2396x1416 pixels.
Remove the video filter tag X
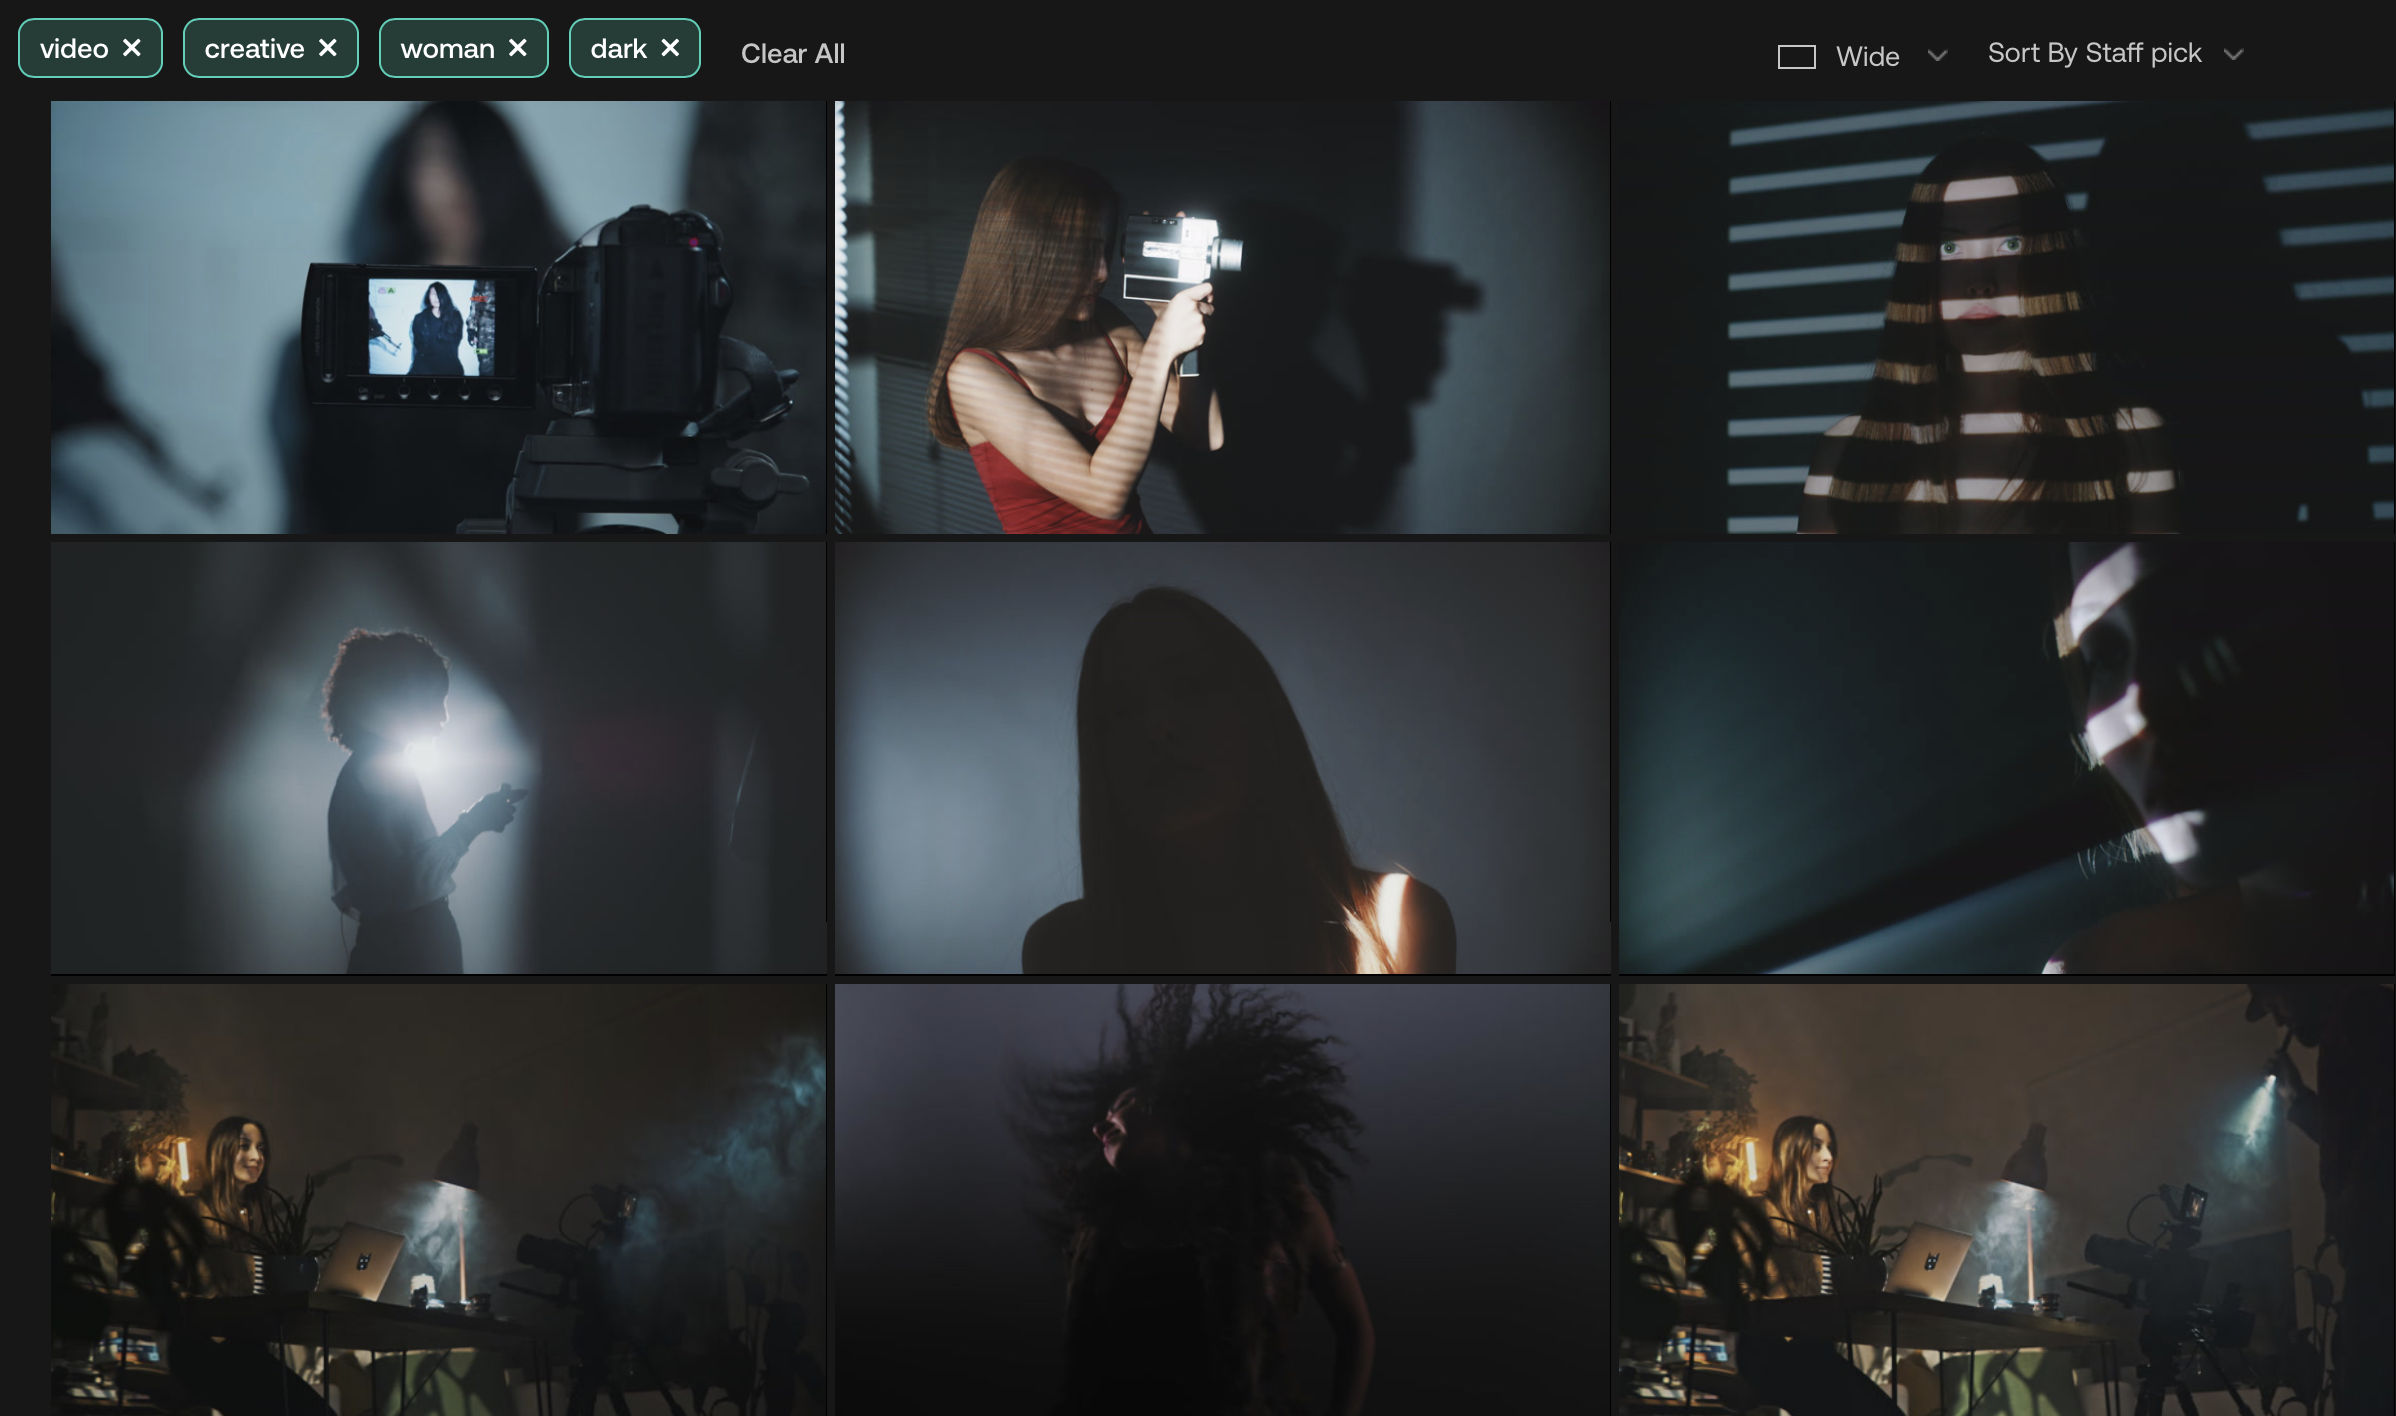point(131,48)
